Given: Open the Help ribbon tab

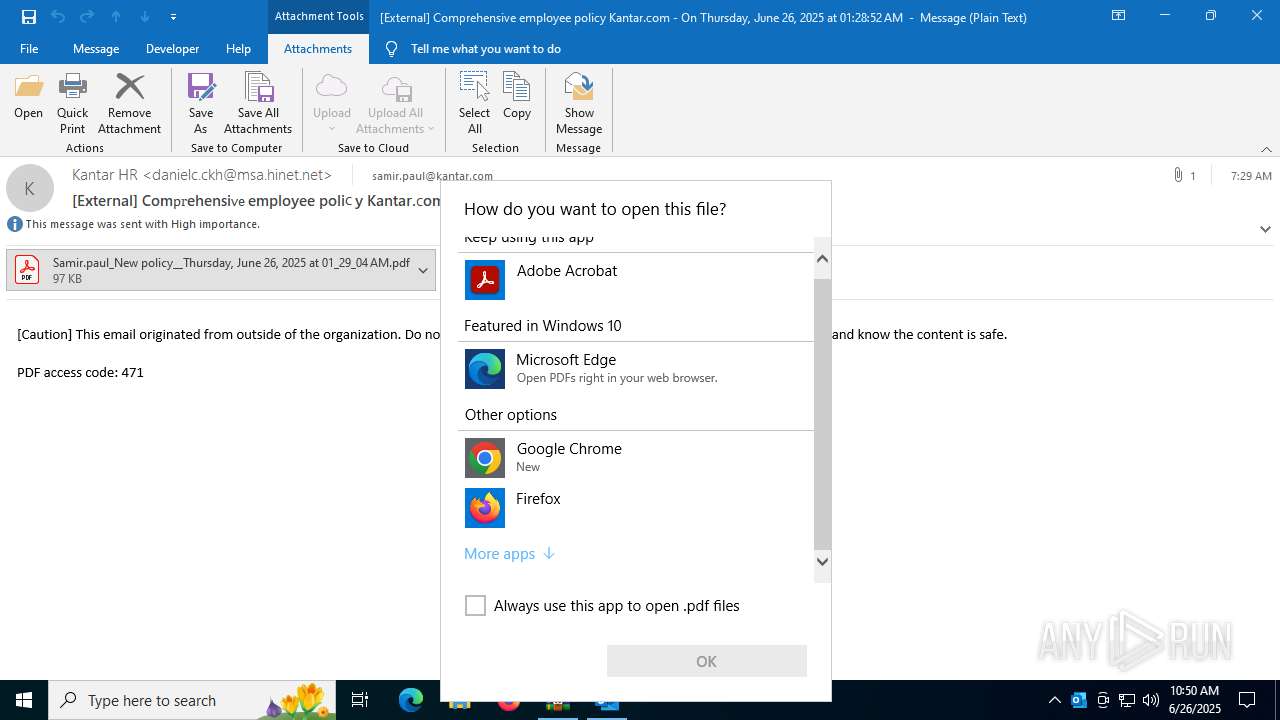Looking at the screenshot, I should [238, 48].
